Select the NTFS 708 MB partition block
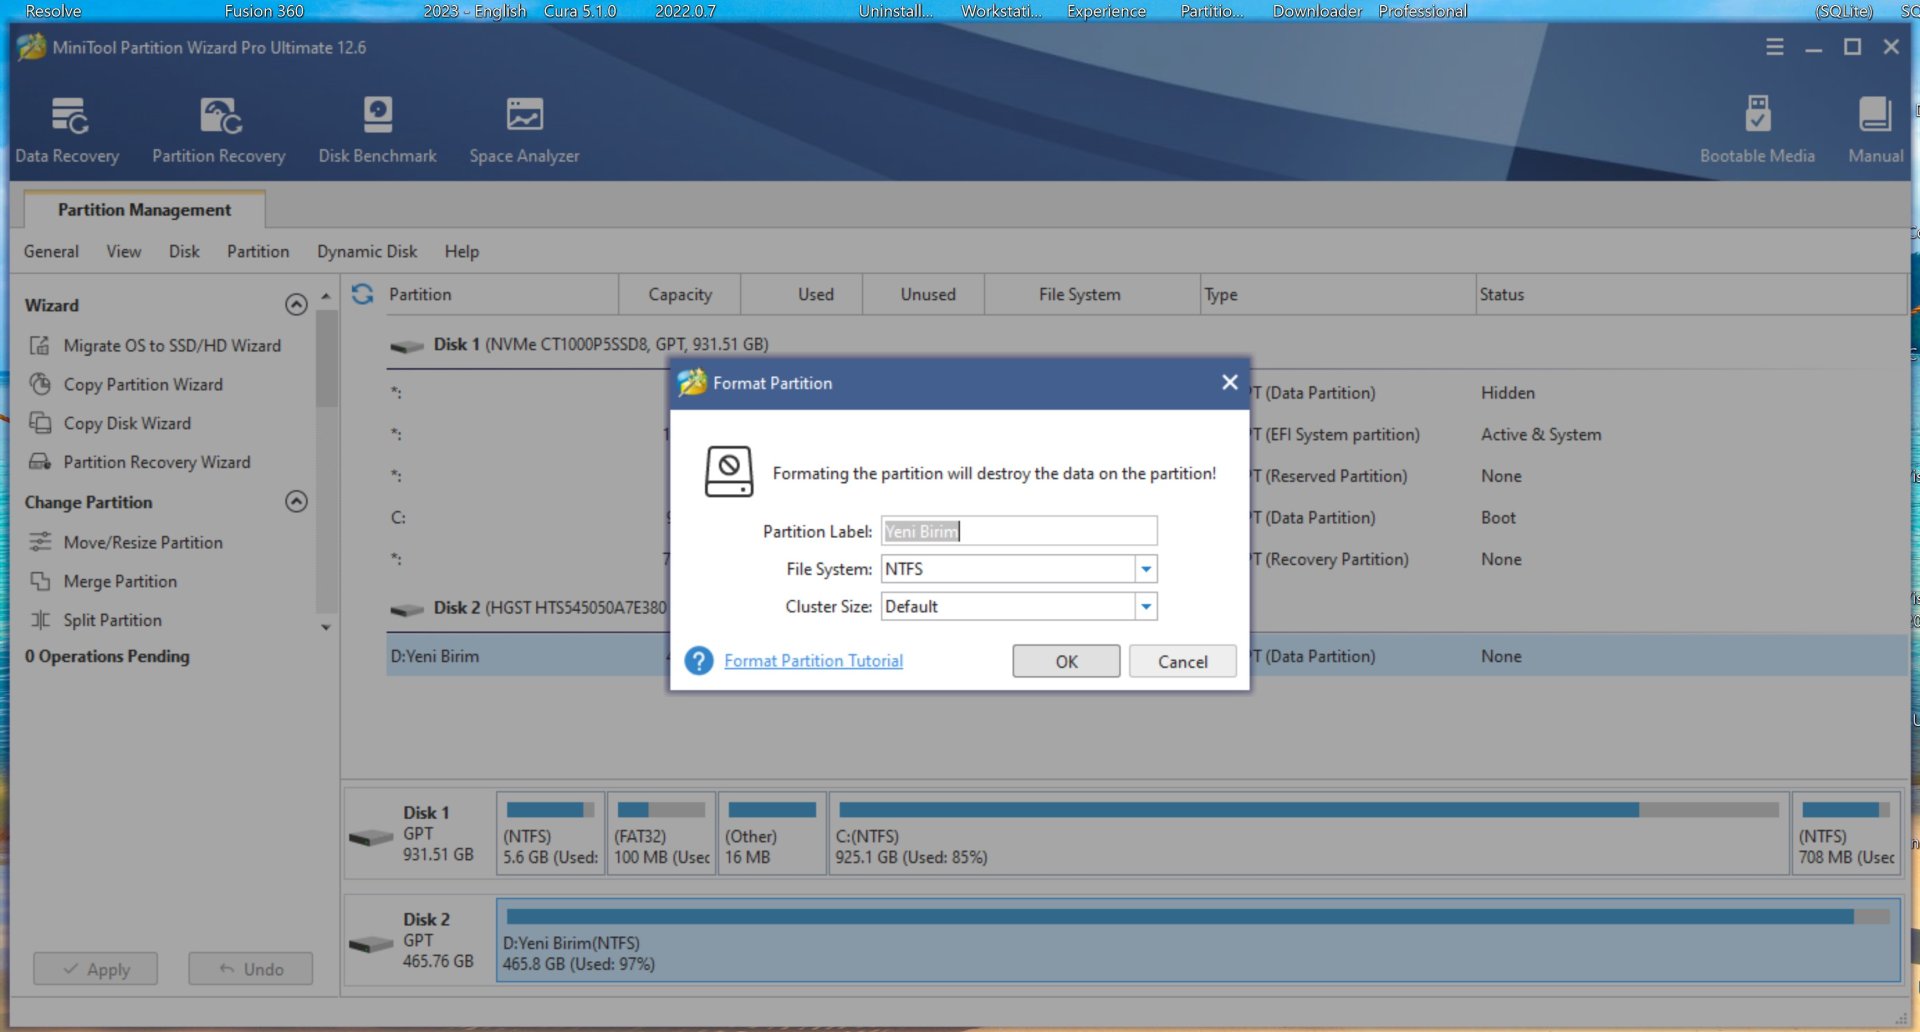The height and width of the screenshot is (1032, 1920). 1846,833
